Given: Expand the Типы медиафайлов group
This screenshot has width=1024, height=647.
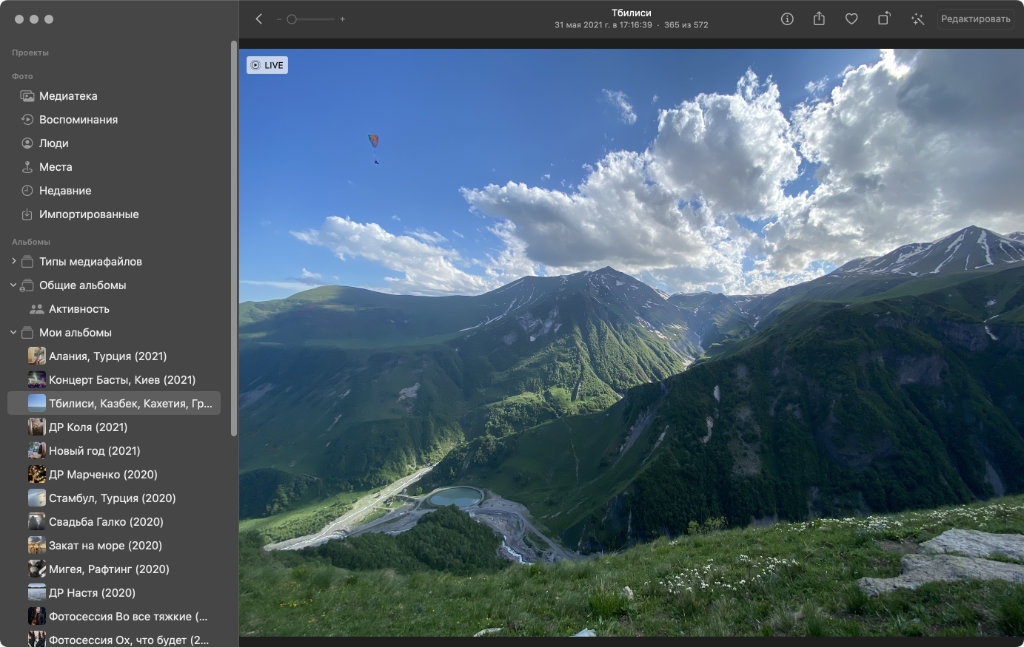Looking at the screenshot, I should [13, 262].
